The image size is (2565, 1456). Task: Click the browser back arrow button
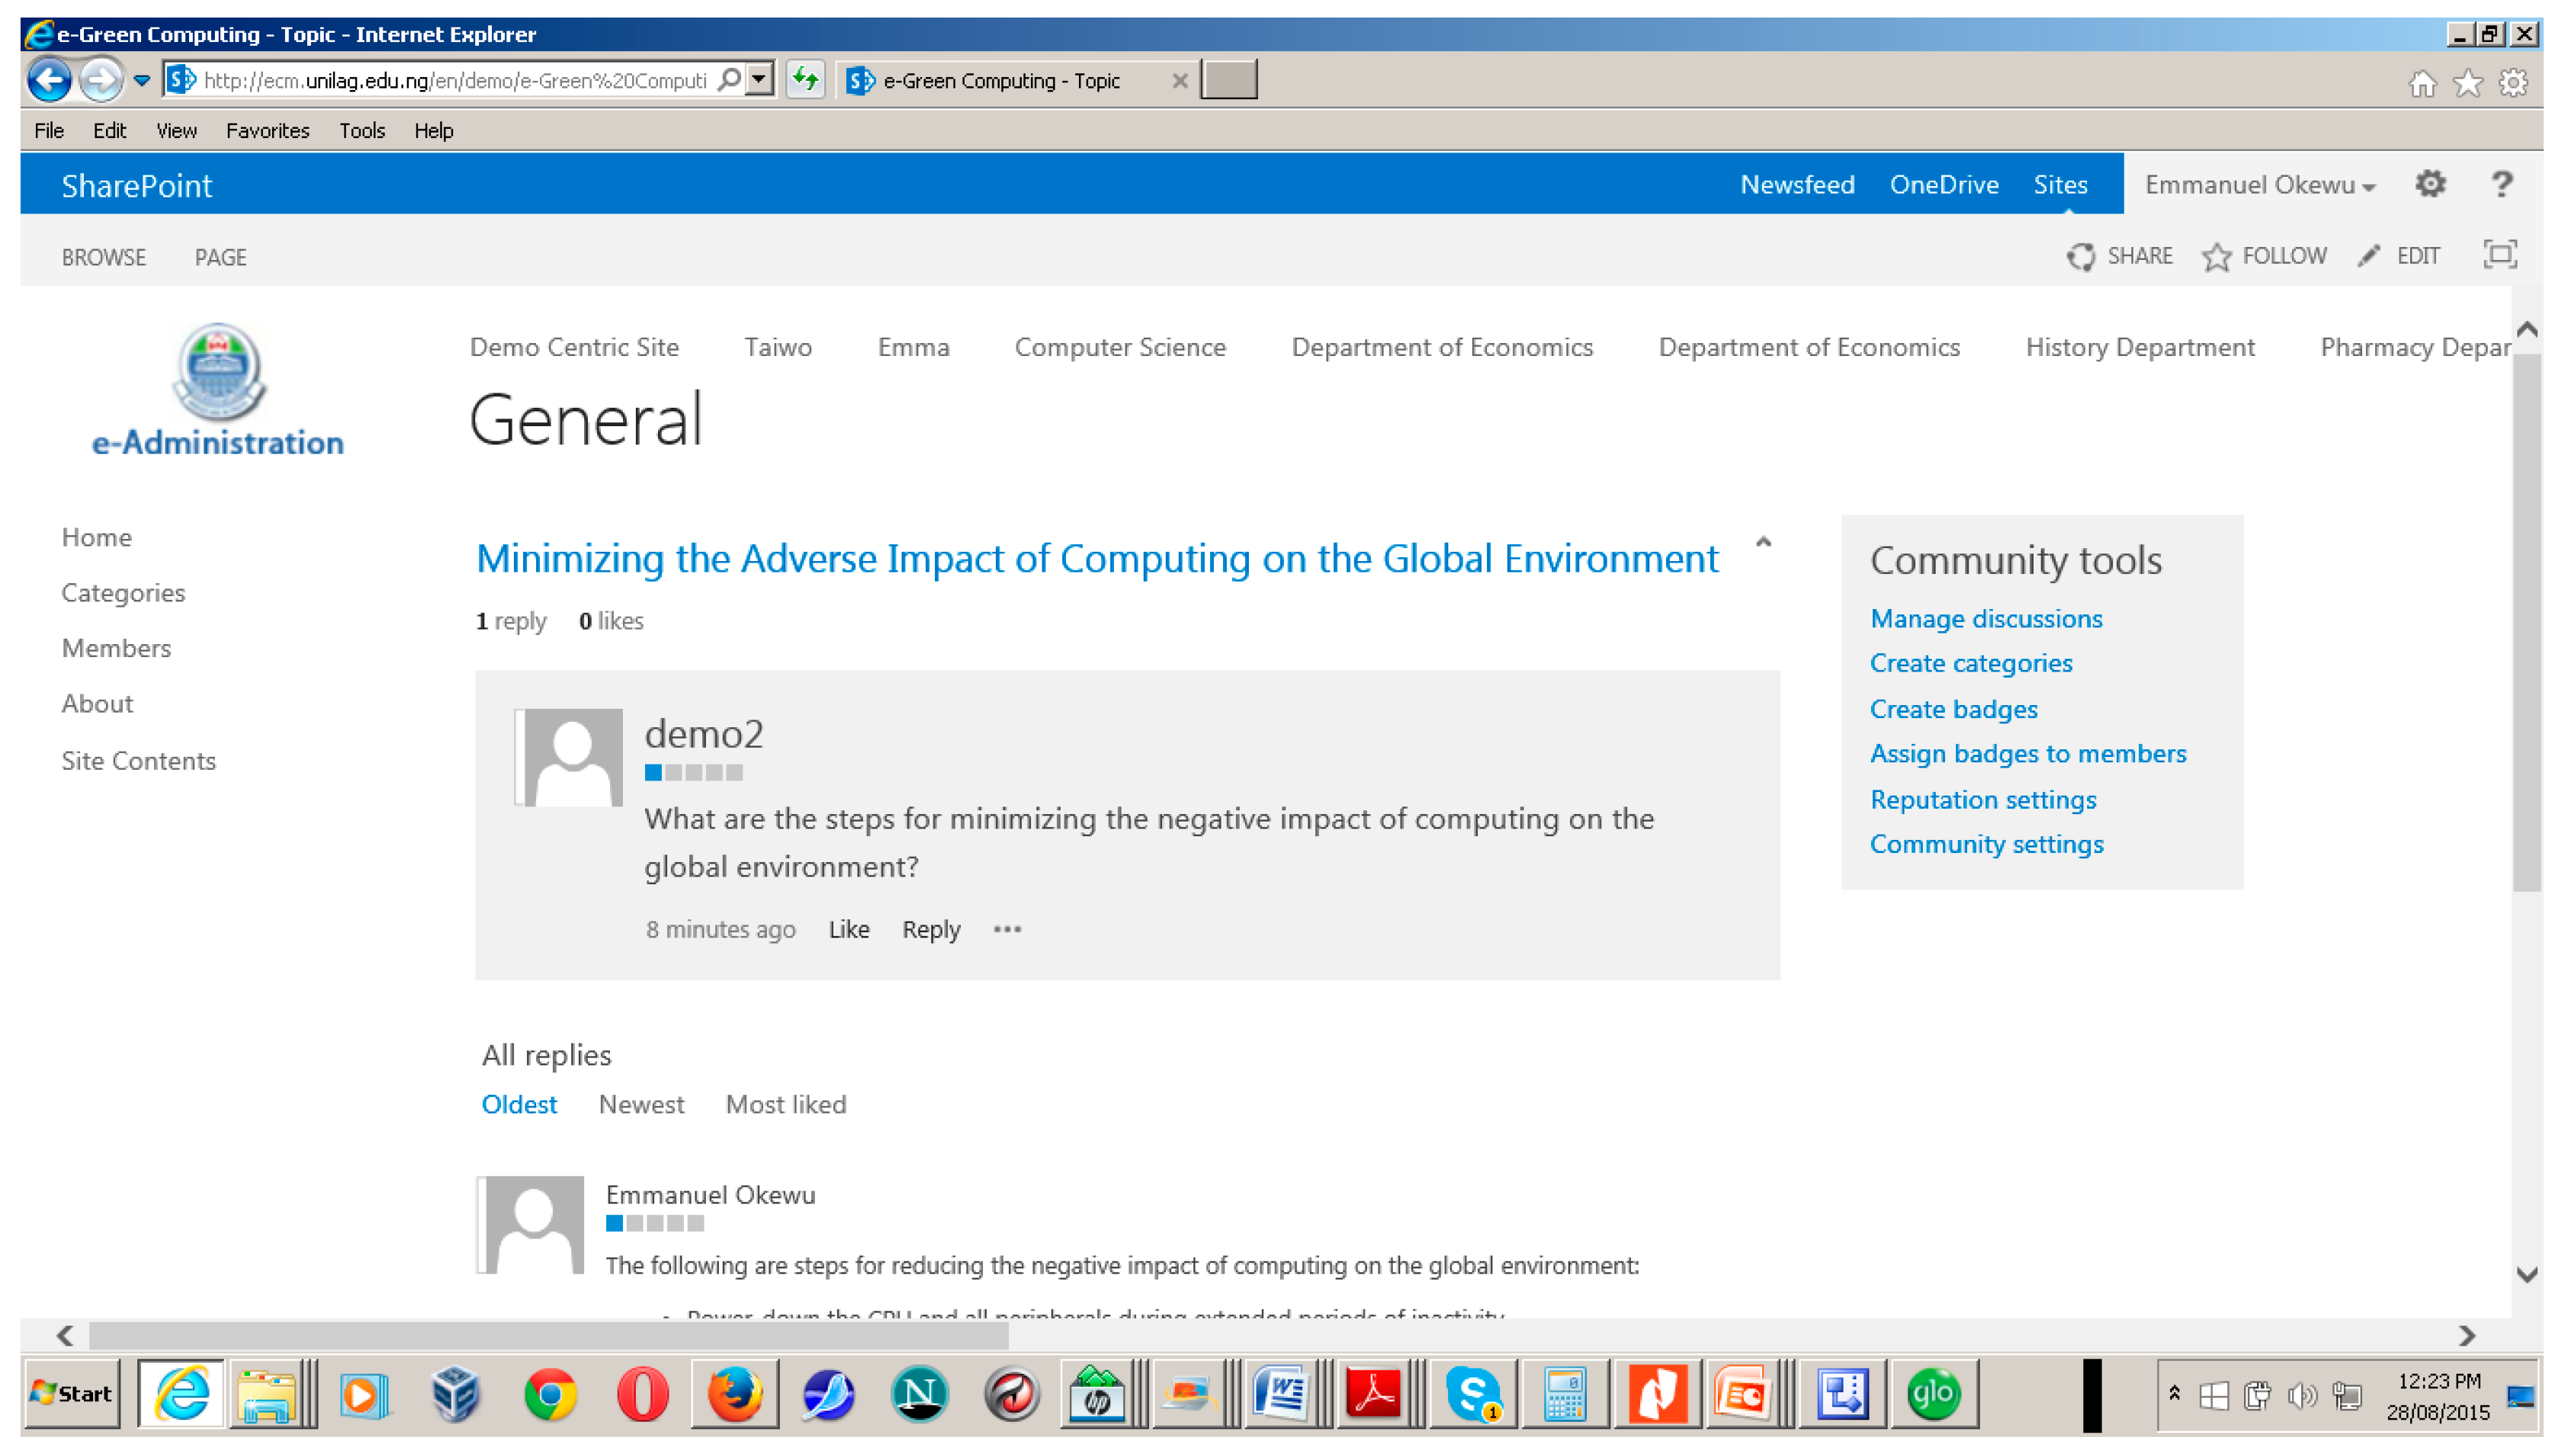[49, 80]
